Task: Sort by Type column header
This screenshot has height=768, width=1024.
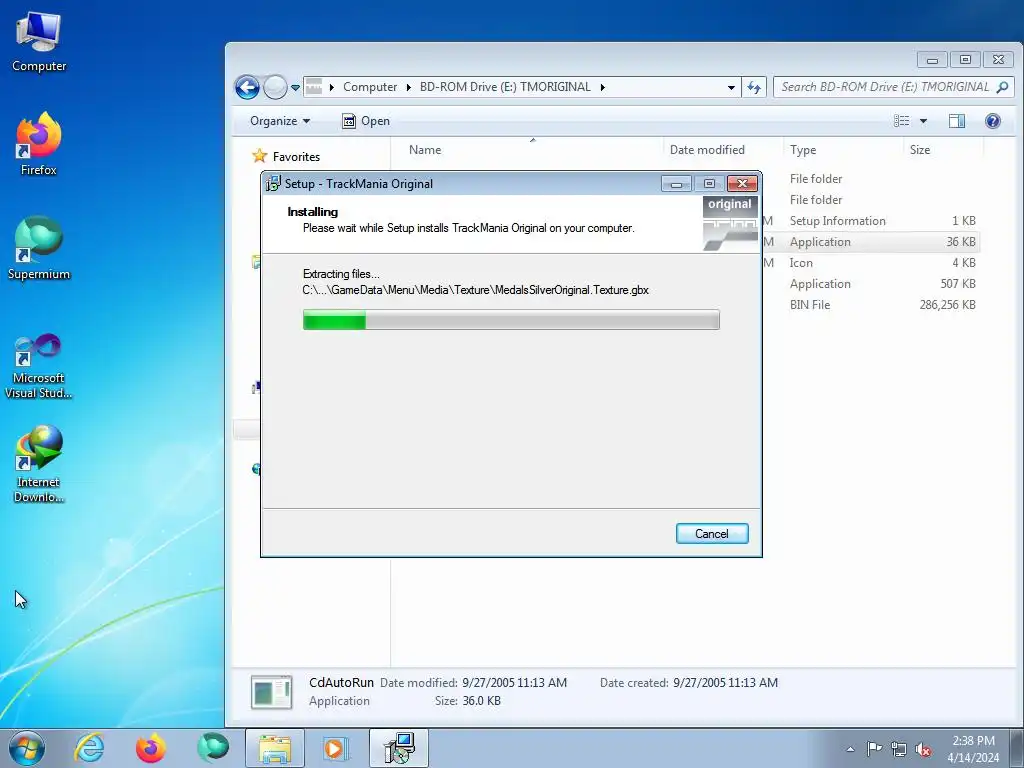Action: pos(803,150)
